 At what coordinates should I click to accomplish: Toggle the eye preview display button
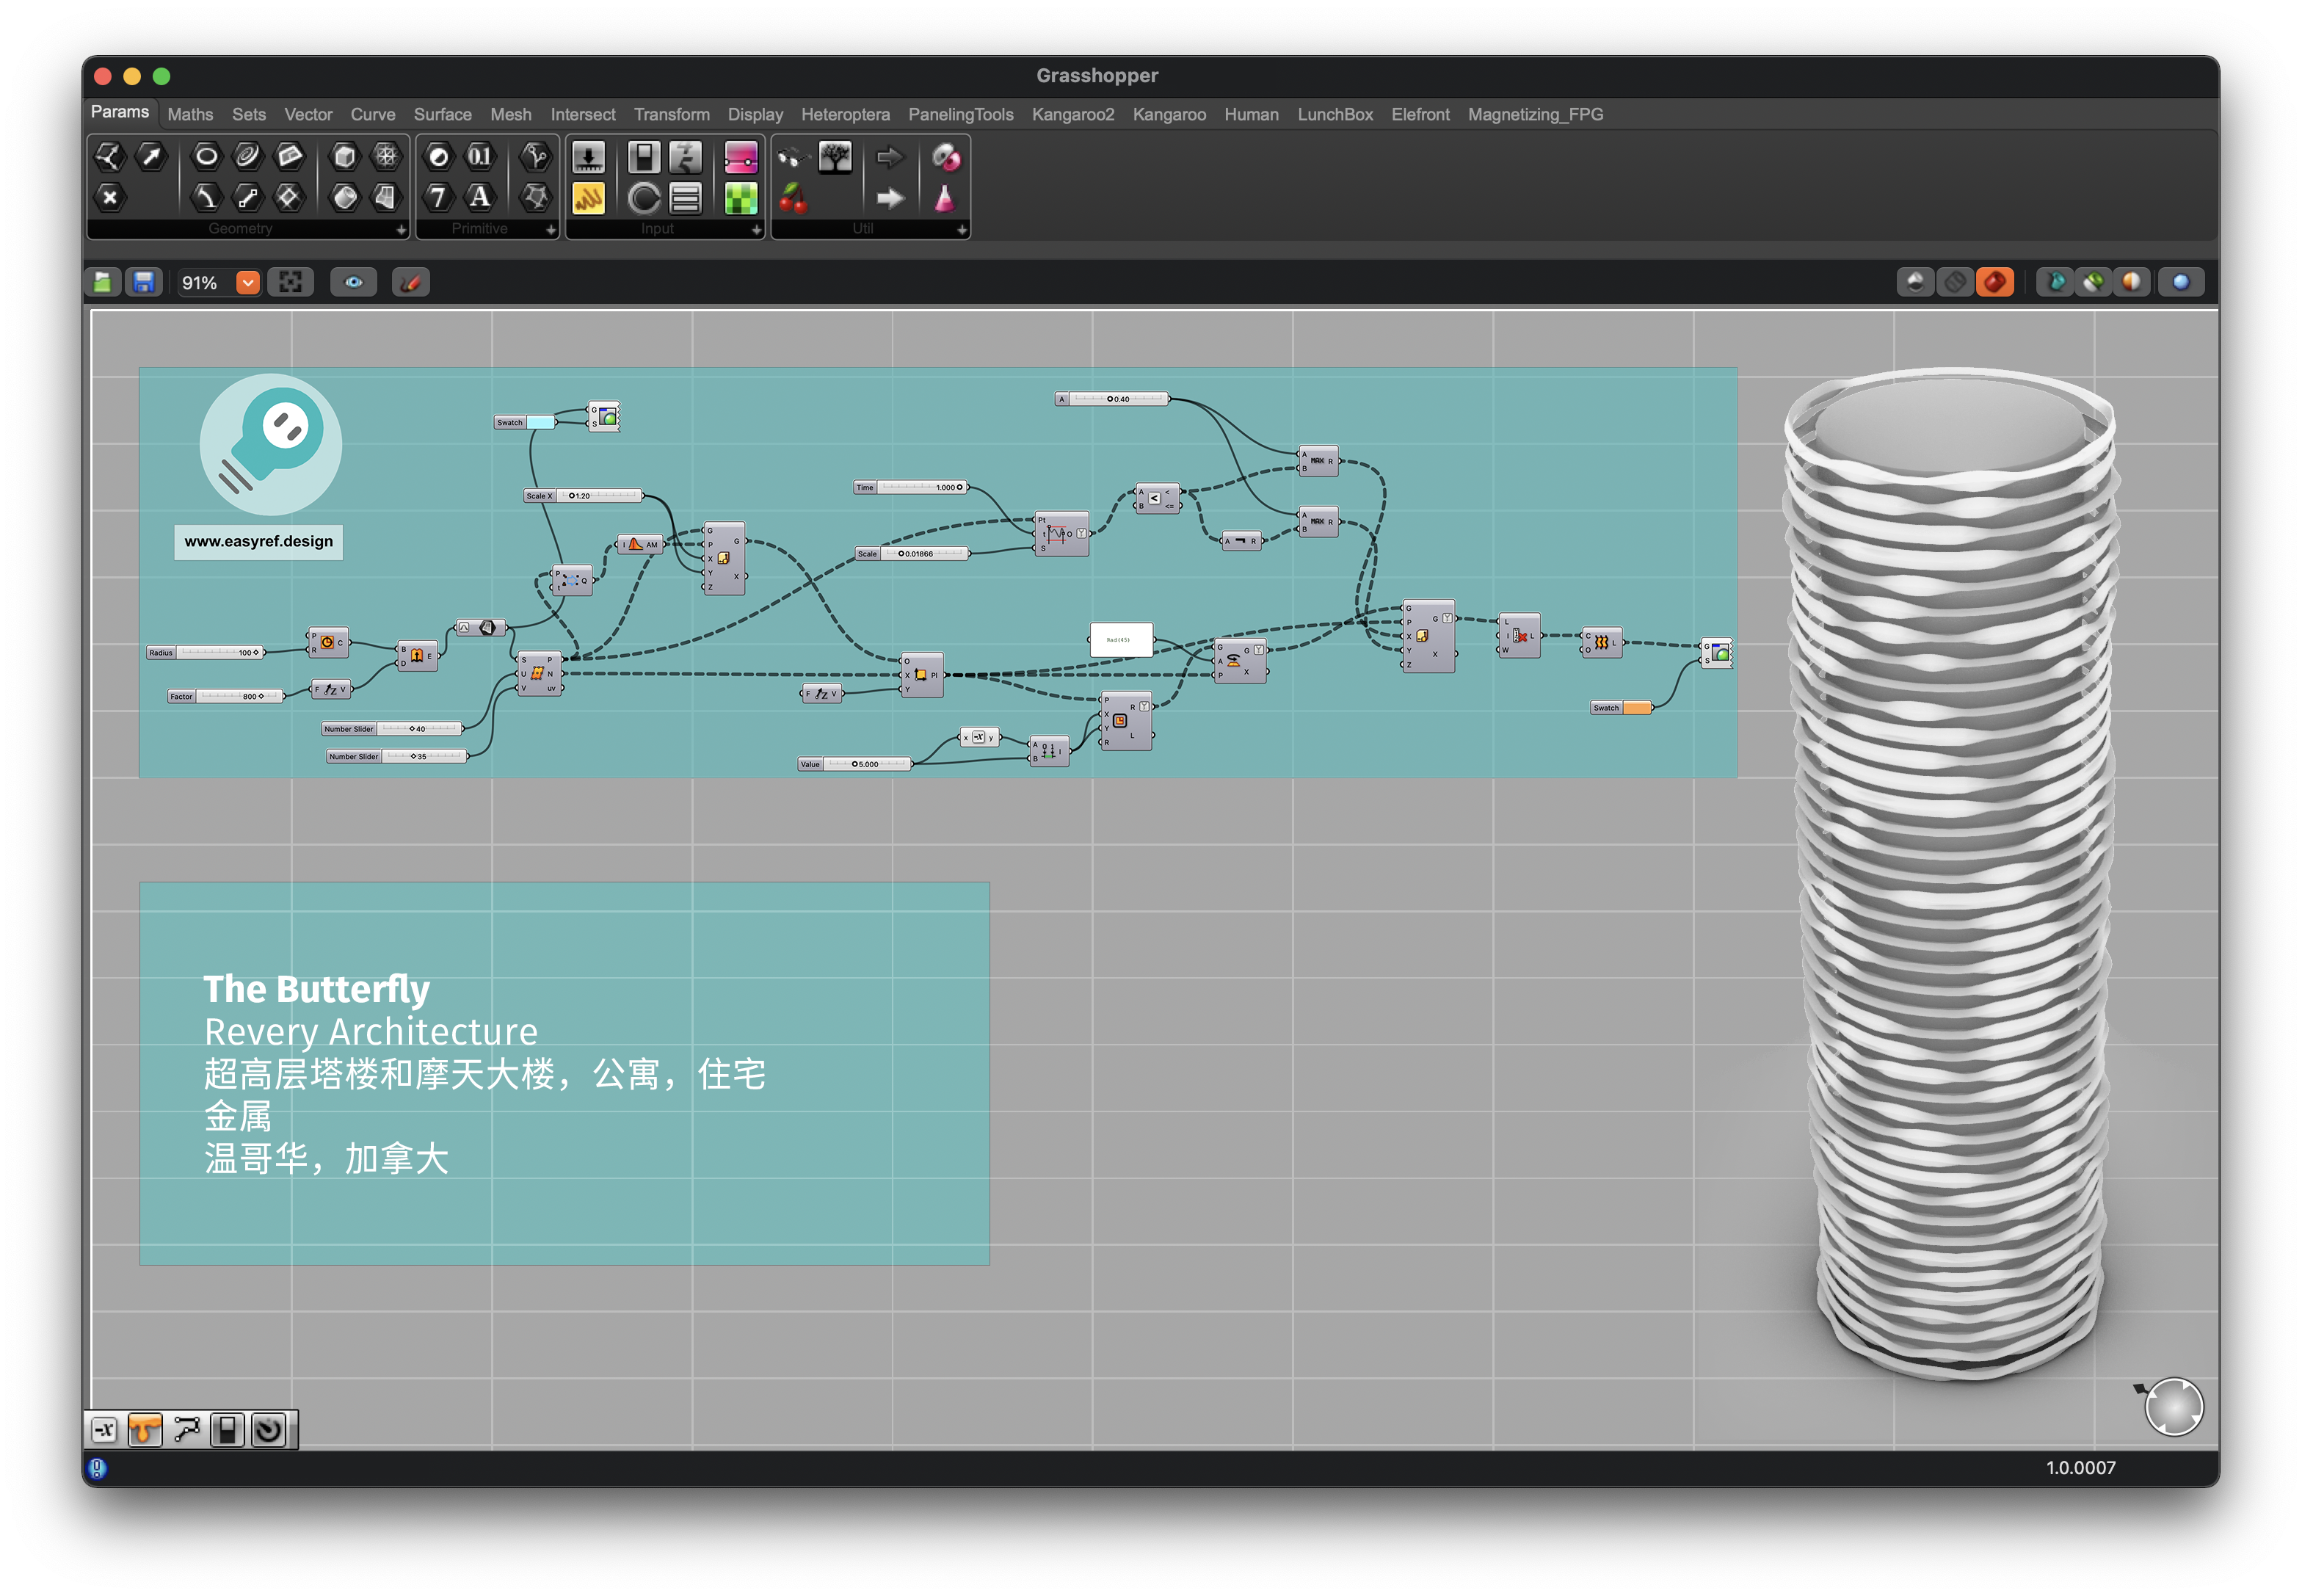354,283
